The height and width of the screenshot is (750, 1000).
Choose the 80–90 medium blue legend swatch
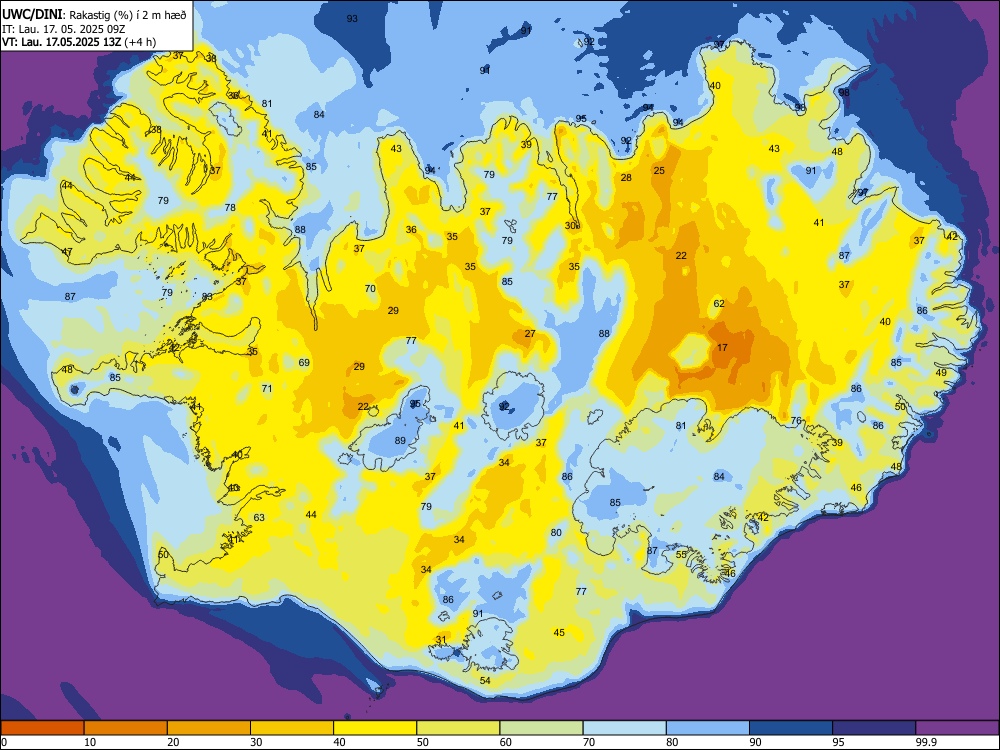707,728
